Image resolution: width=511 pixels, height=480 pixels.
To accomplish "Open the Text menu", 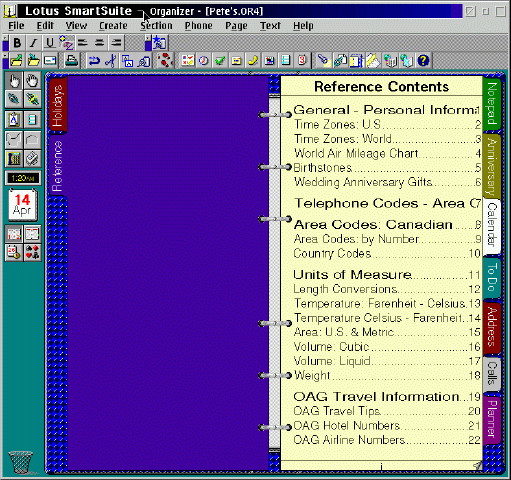I will (270, 26).
